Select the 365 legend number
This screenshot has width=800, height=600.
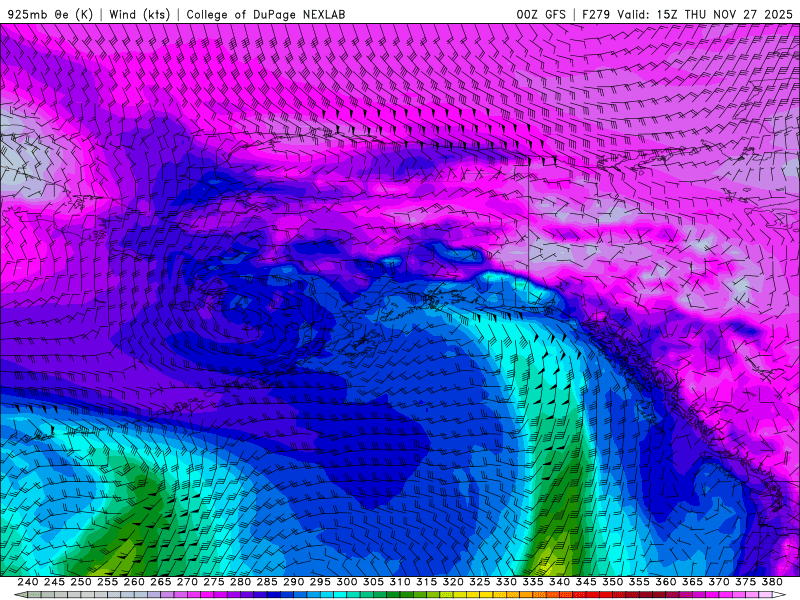[x=692, y=582]
